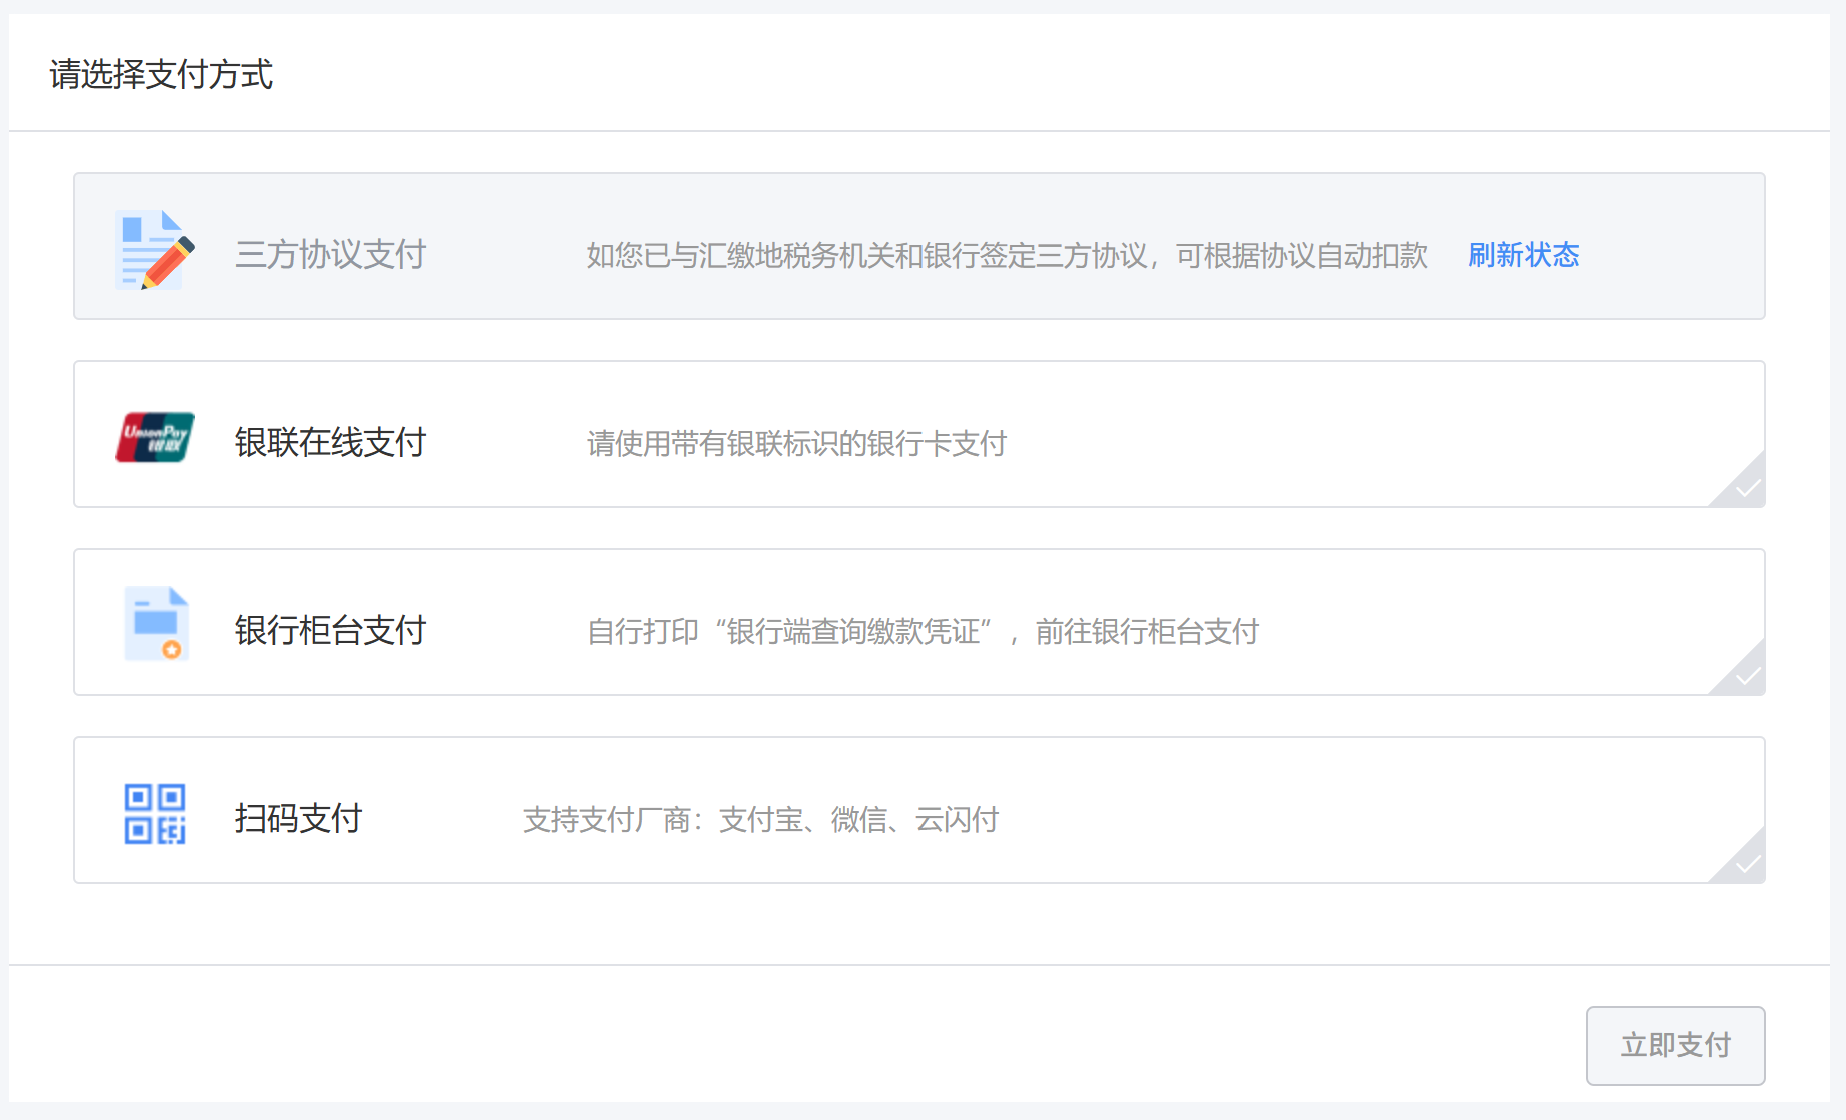
Task: Click the description 请使用带有银联标识的银行卡支付
Action: tap(797, 443)
